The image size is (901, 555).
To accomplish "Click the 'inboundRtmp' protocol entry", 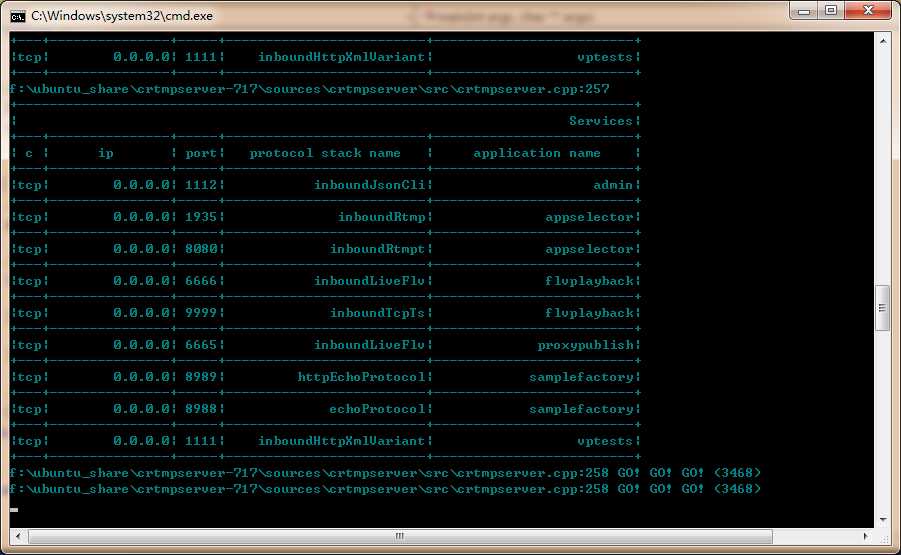I will [x=381, y=217].
